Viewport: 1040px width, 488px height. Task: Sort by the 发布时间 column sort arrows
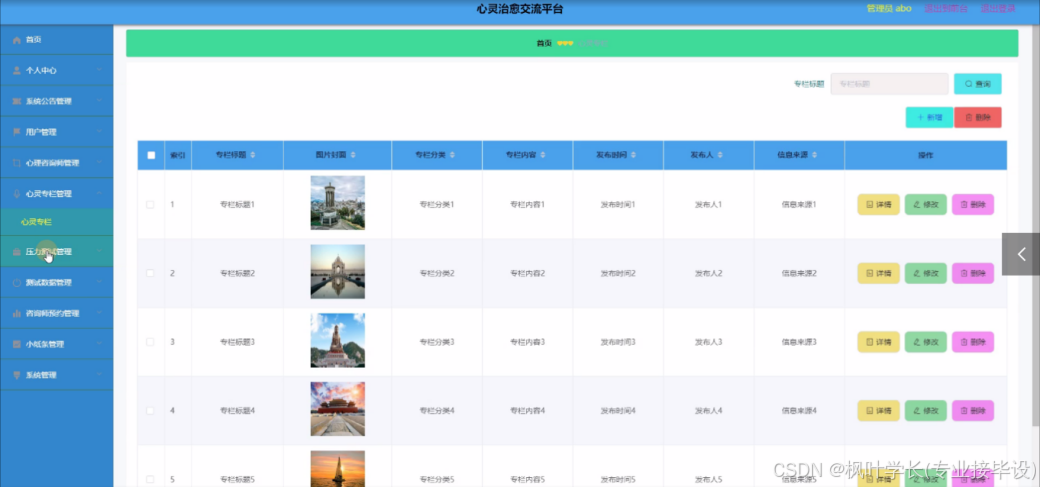point(633,155)
